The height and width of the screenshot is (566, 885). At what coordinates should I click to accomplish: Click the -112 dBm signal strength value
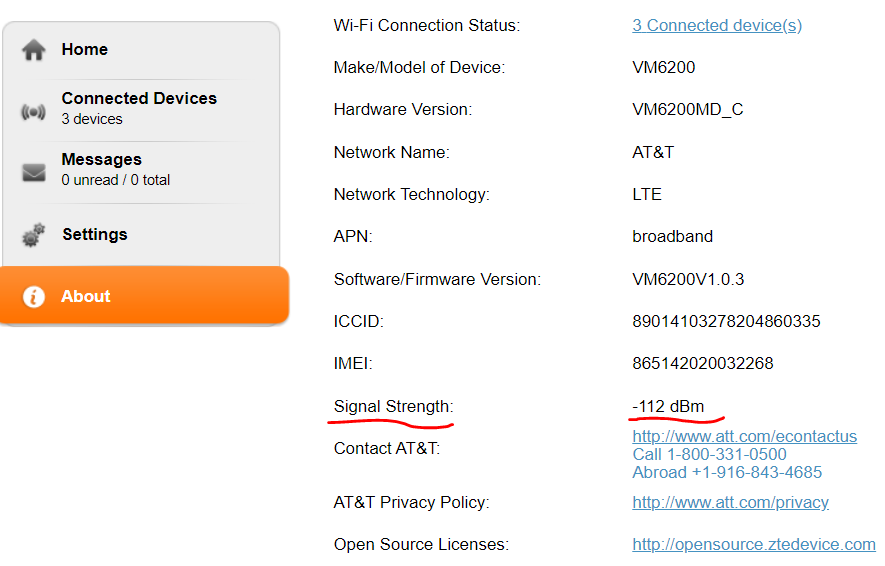(668, 407)
